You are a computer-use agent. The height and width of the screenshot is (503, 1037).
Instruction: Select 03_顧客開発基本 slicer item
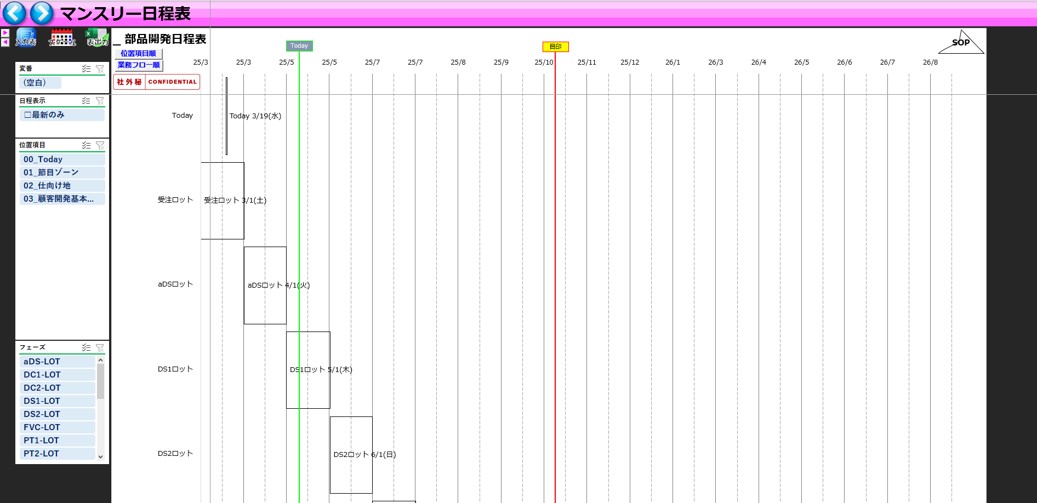pos(62,199)
